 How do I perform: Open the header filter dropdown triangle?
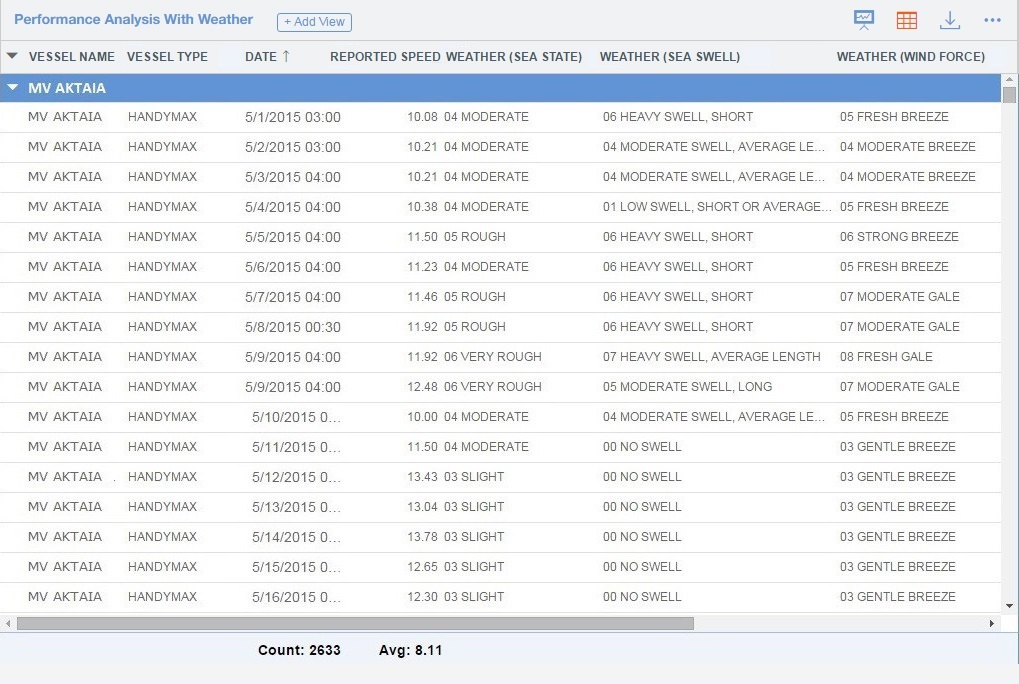[x=11, y=56]
